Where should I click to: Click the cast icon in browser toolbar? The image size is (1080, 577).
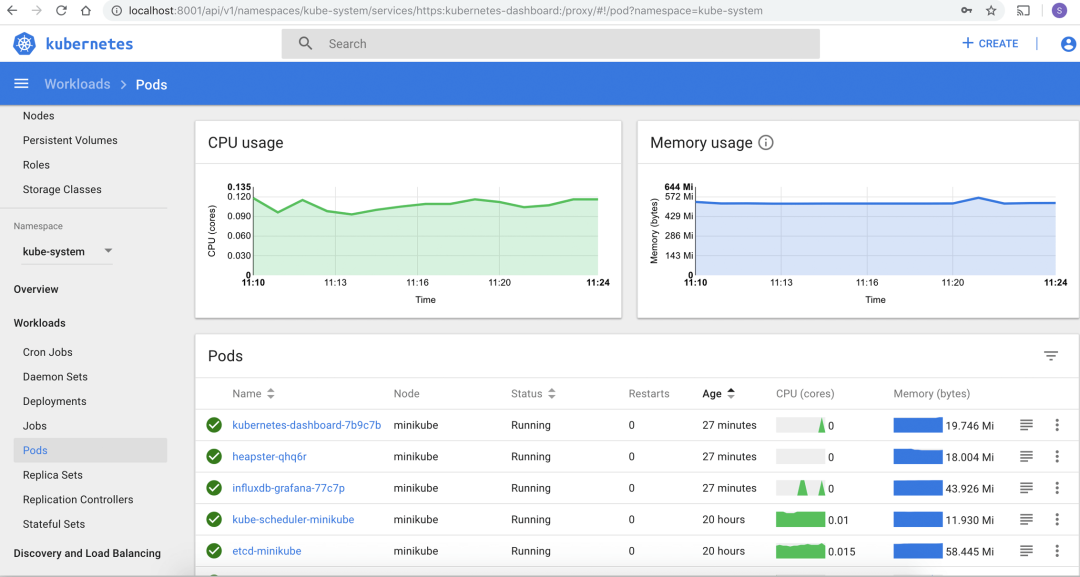click(1023, 10)
